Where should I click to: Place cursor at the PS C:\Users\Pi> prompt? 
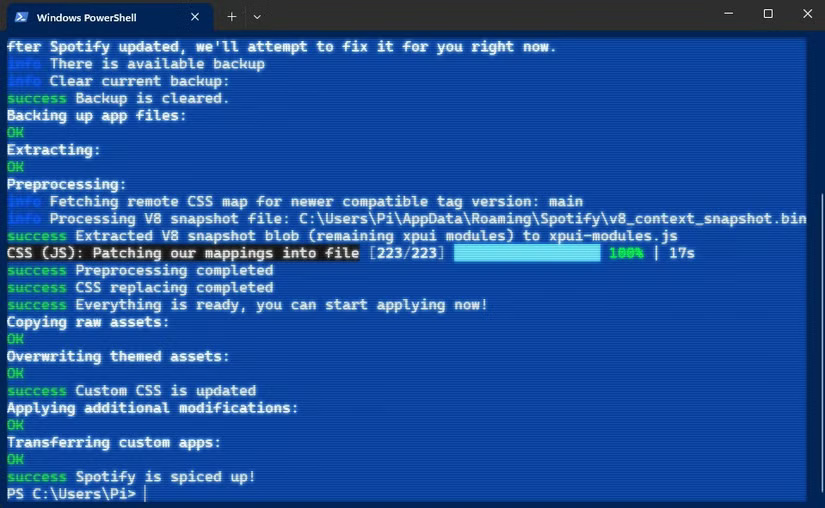click(x=71, y=494)
